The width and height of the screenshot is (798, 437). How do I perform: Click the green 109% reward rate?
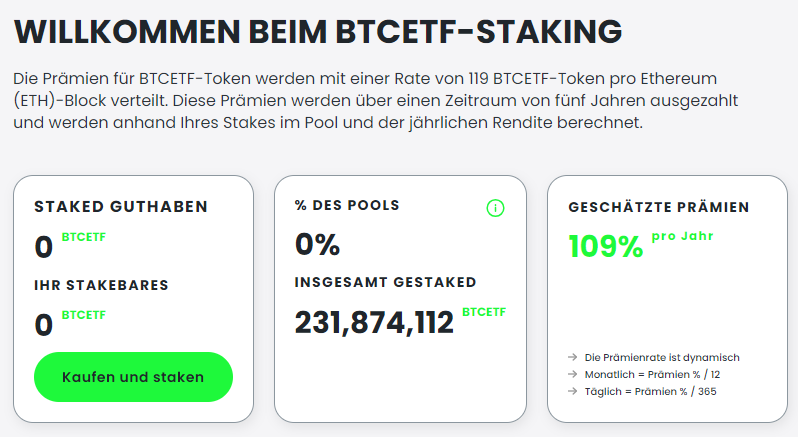(x=605, y=246)
